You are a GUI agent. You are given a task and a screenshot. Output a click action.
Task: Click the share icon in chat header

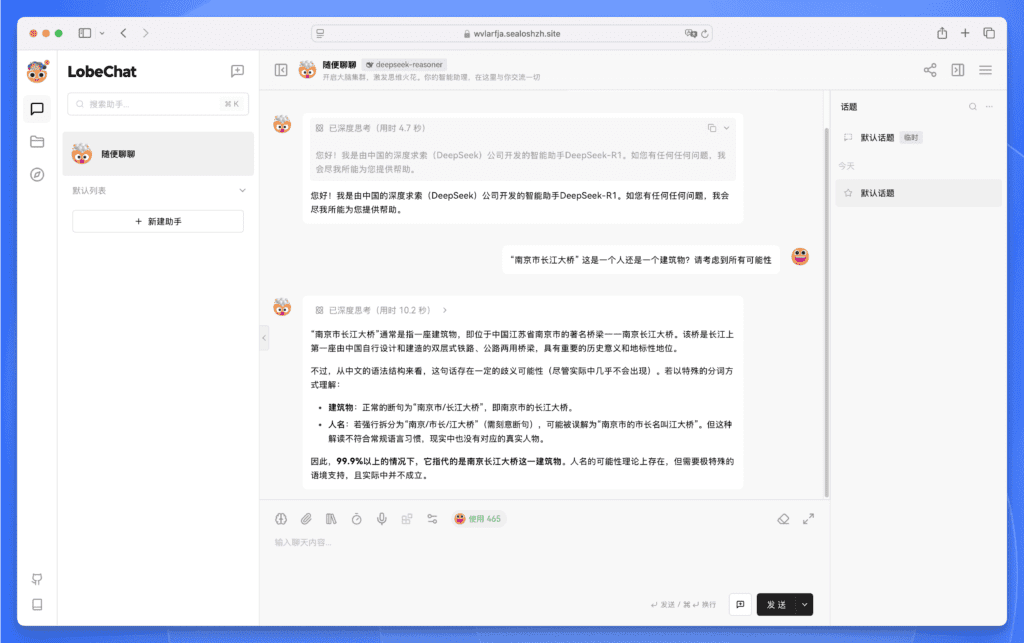pyautogui.click(x=930, y=70)
